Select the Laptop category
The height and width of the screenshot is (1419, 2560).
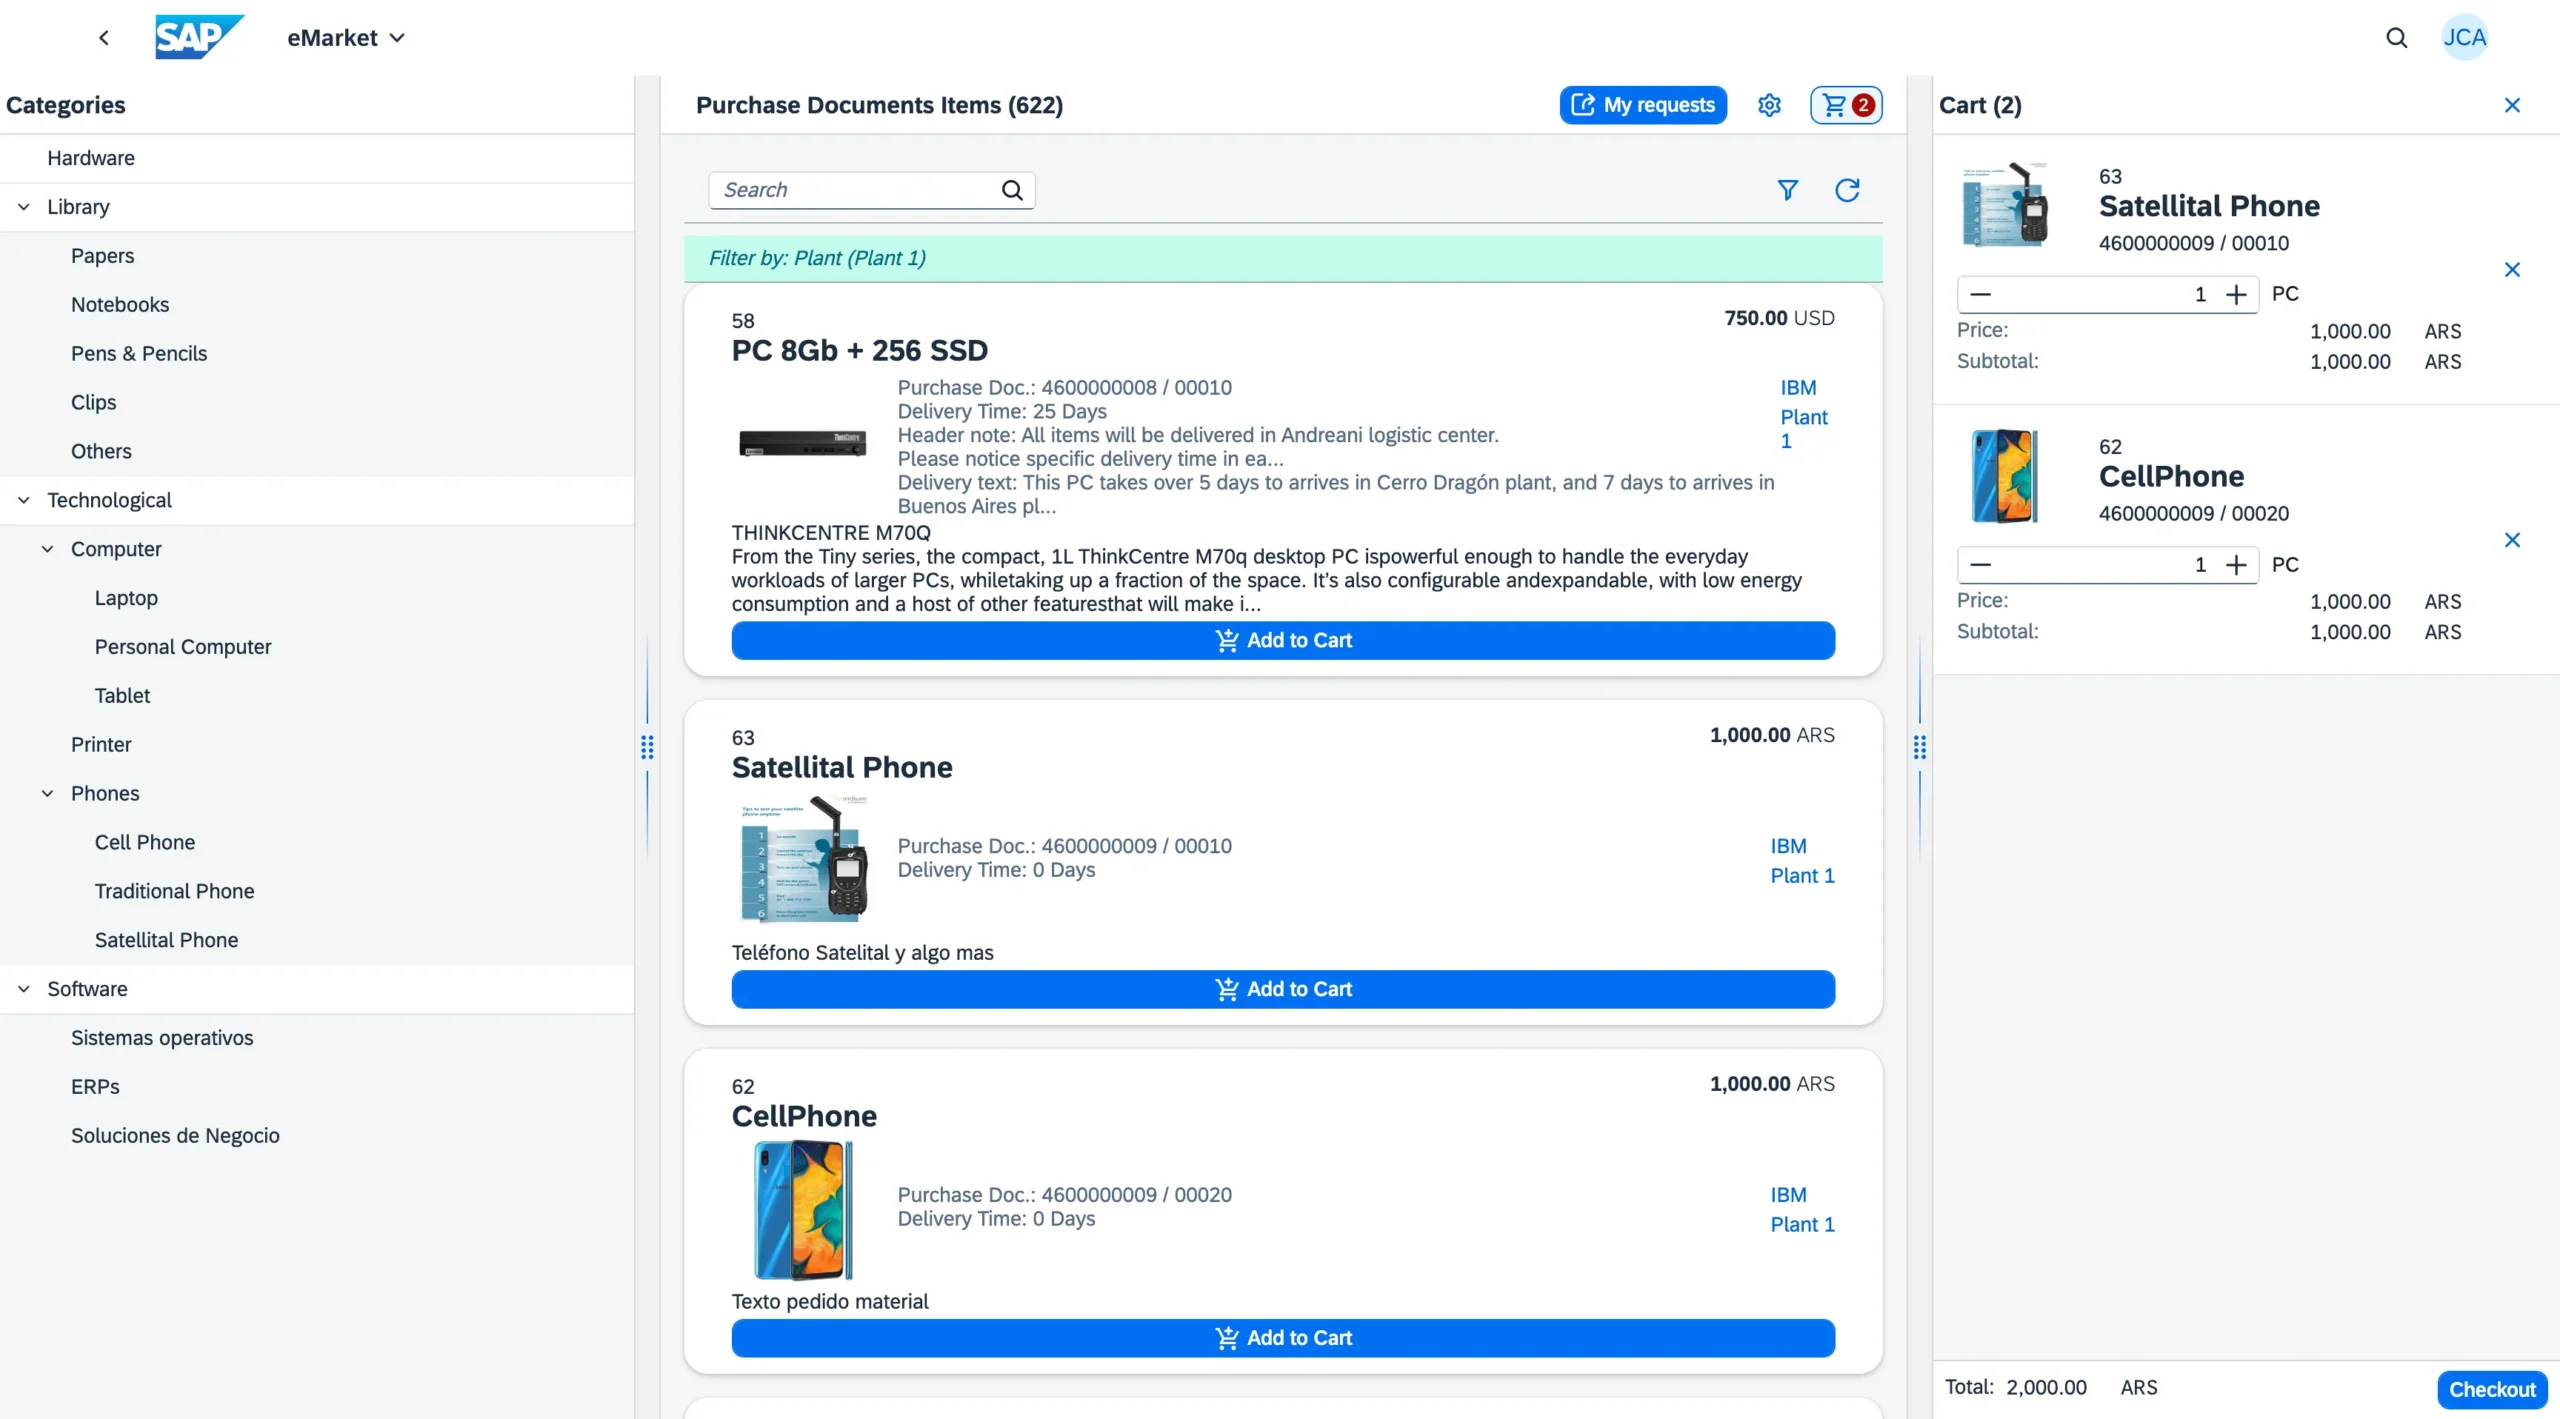tap(126, 598)
